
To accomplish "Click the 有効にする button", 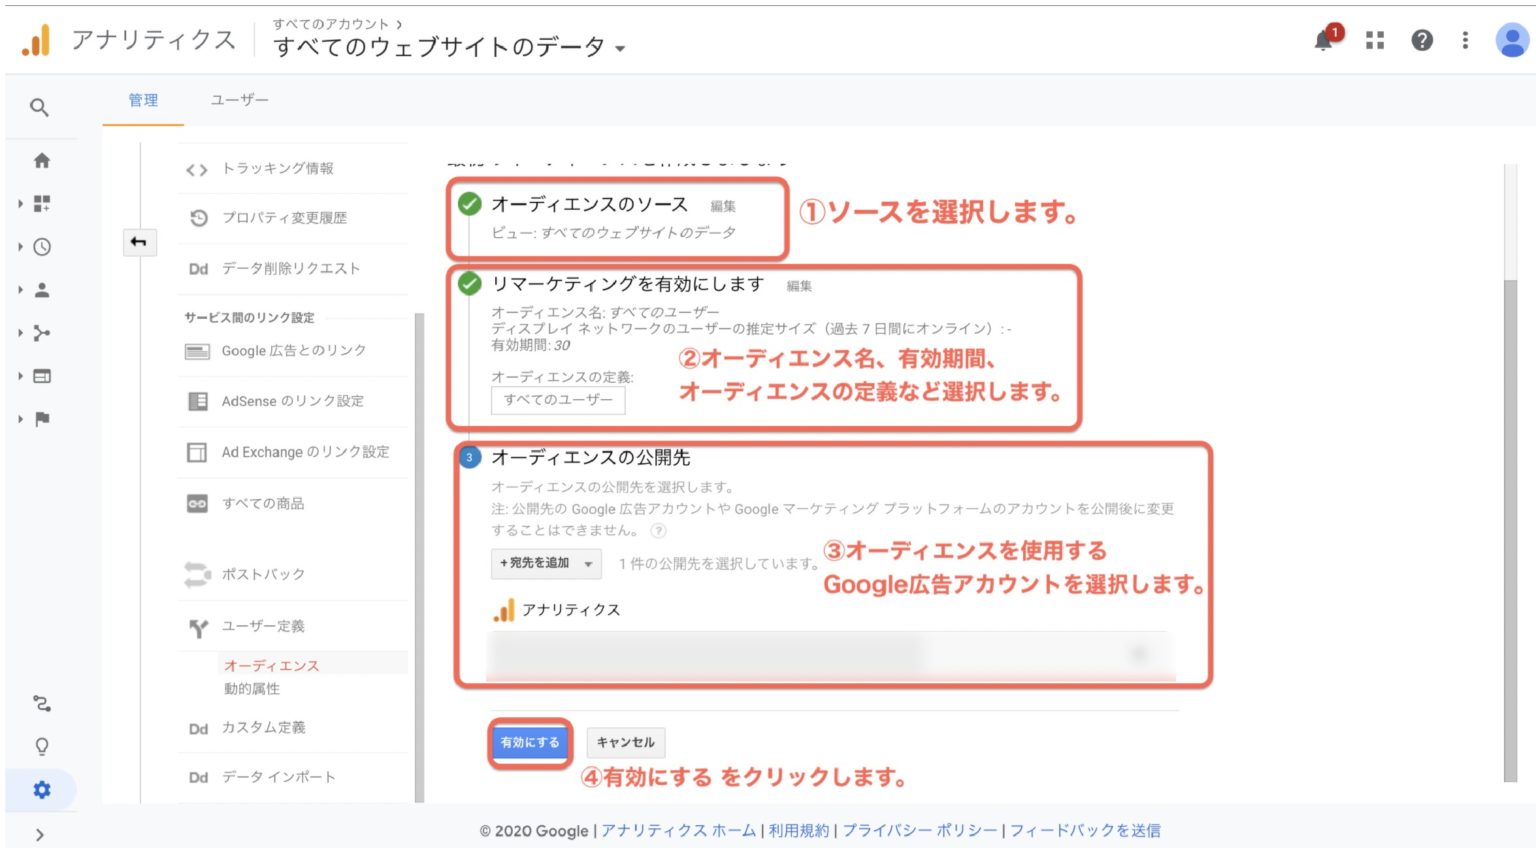I will (x=530, y=742).
